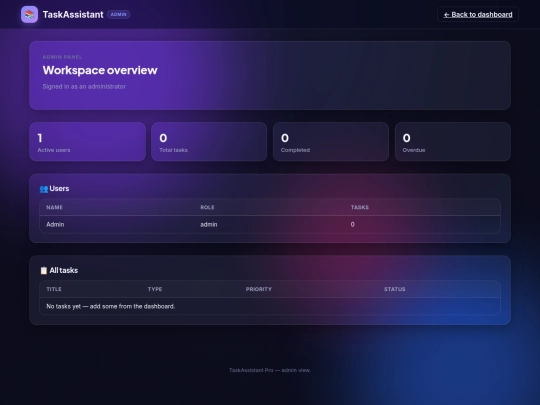
Task: Click 'Signed in as an administrator' text
Action: pyautogui.click(x=84, y=86)
